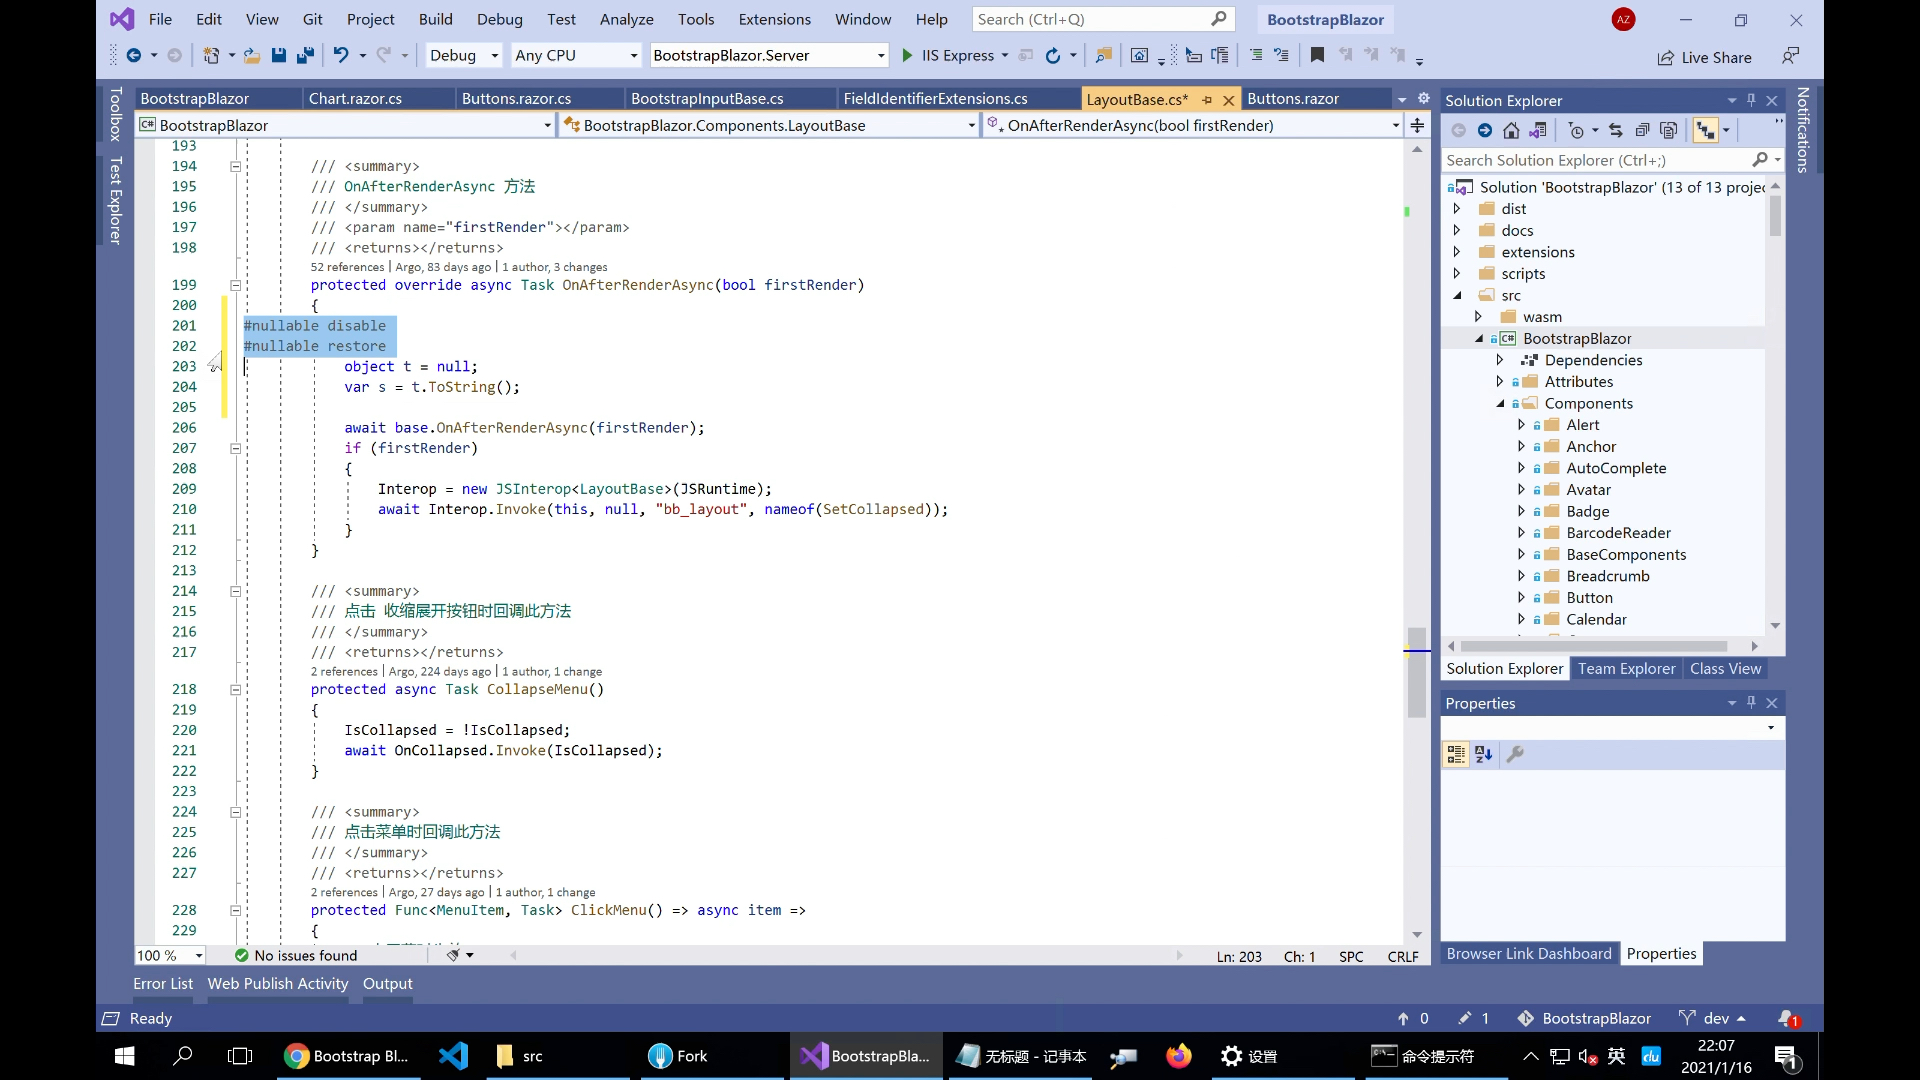Click the split editor icon above scrollbar
Viewport: 1920px width, 1080px height.
[x=1417, y=125]
